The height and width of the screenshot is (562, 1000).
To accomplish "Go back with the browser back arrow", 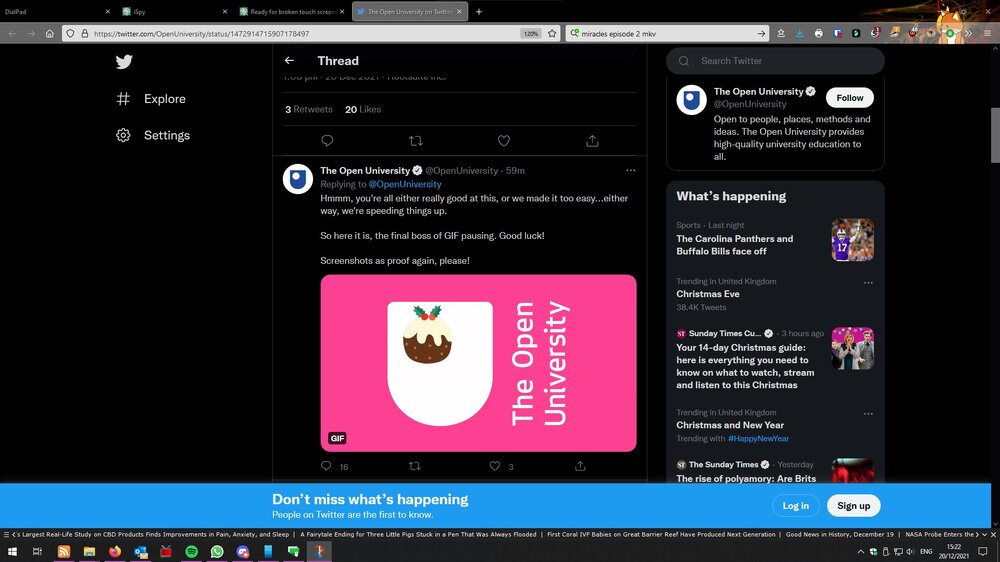I will coord(12,33).
